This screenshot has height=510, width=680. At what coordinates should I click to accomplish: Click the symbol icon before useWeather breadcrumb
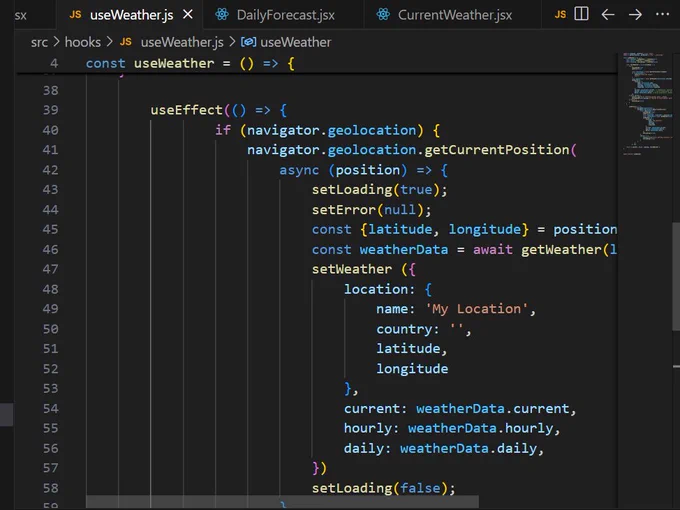click(x=248, y=42)
